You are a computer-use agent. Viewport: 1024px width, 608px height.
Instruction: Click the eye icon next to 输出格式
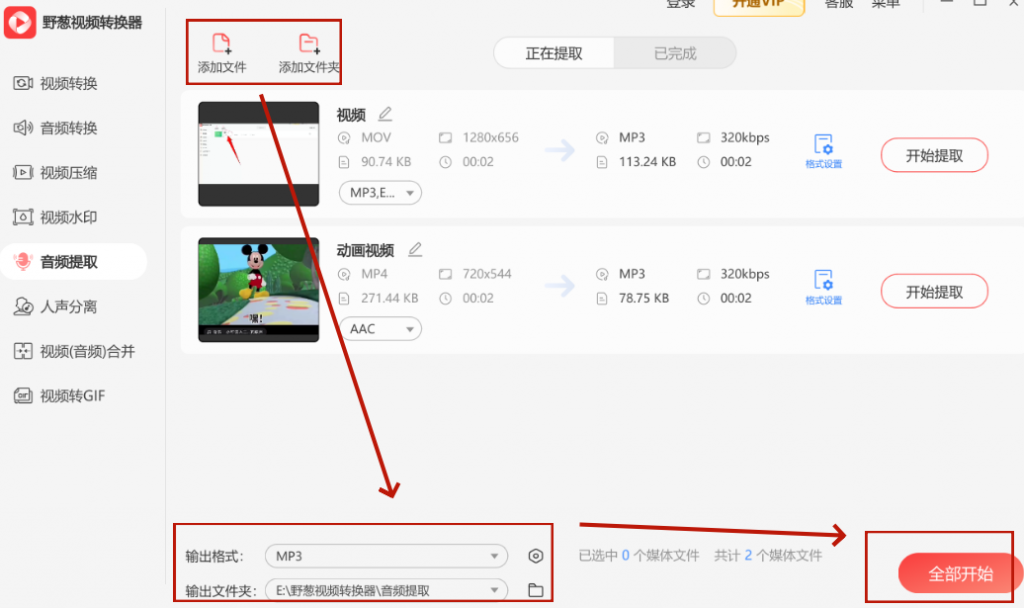pos(536,555)
